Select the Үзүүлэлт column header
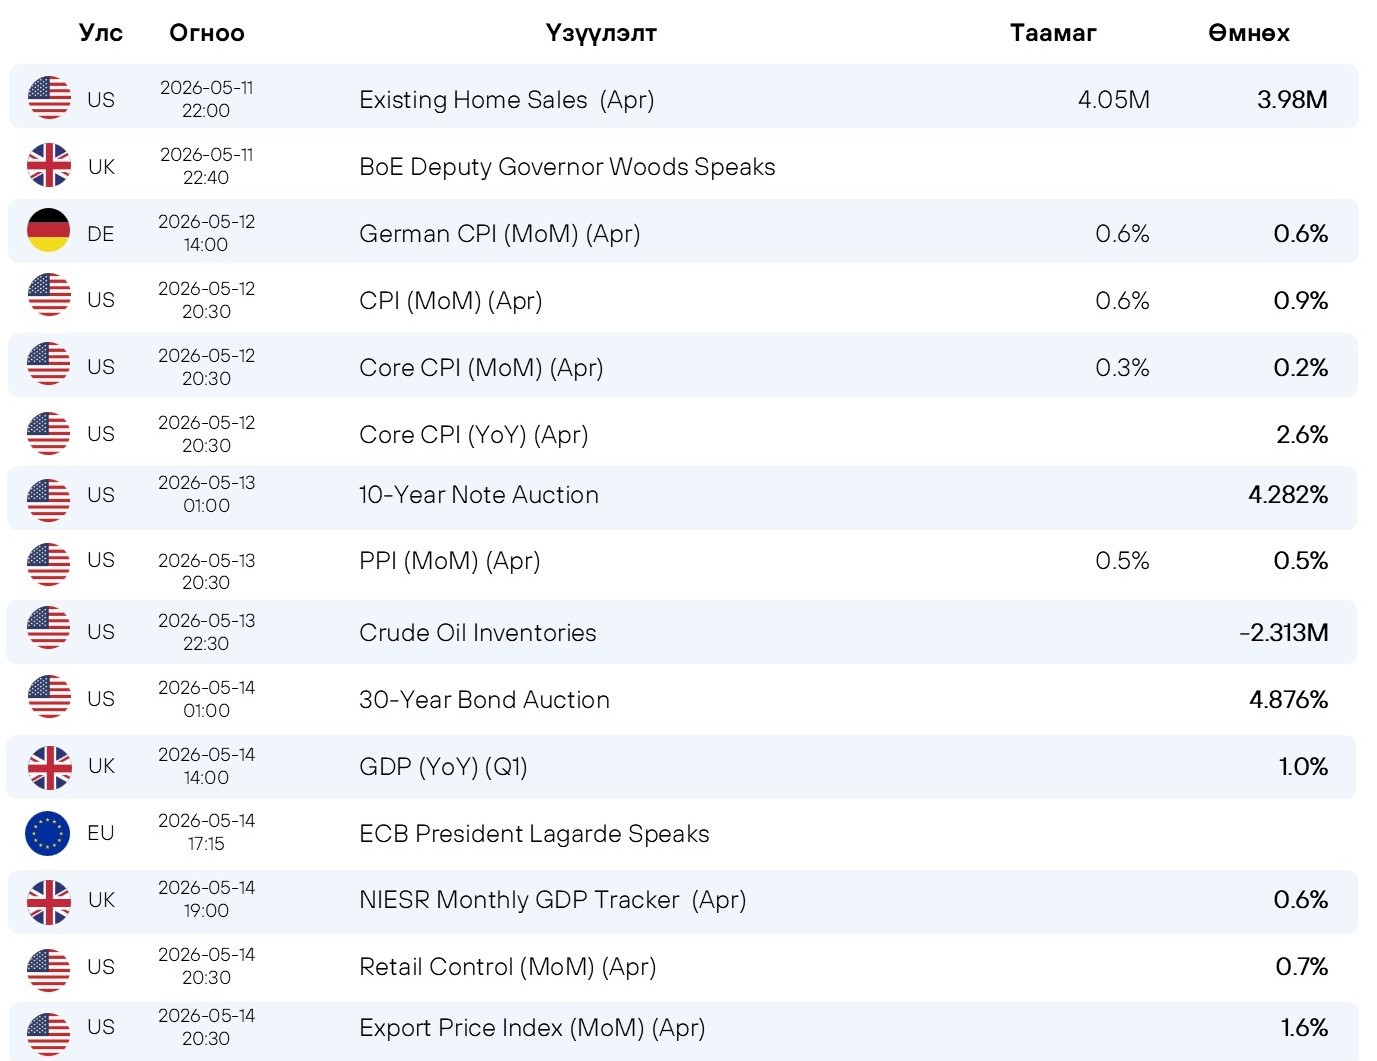This screenshot has height=1061, width=1377. click(x=601, y=33)
